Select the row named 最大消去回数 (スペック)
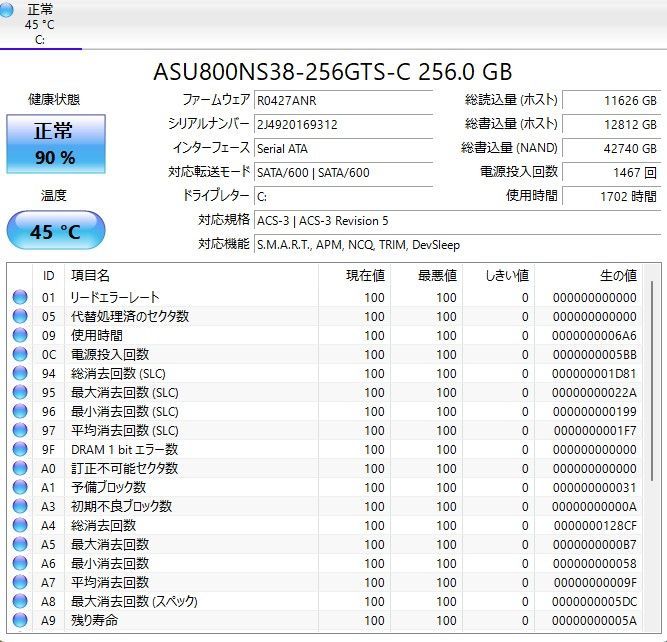Image resolution: width=667 pixels, height=642 pixels. pos(325,601)
